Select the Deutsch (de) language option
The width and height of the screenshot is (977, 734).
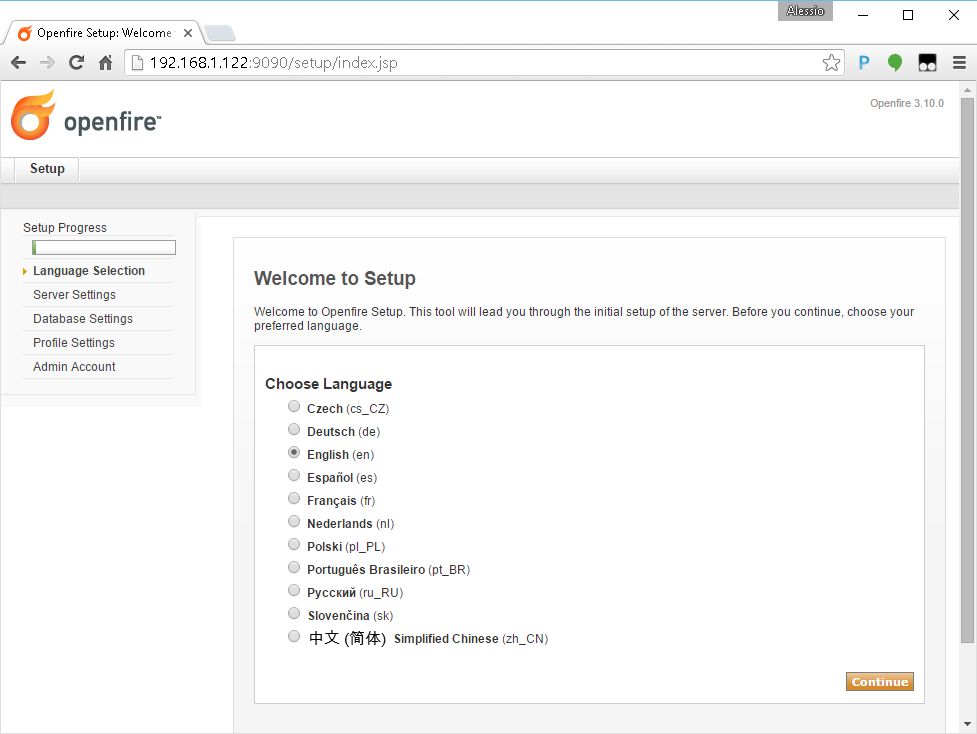coord(294,430)
